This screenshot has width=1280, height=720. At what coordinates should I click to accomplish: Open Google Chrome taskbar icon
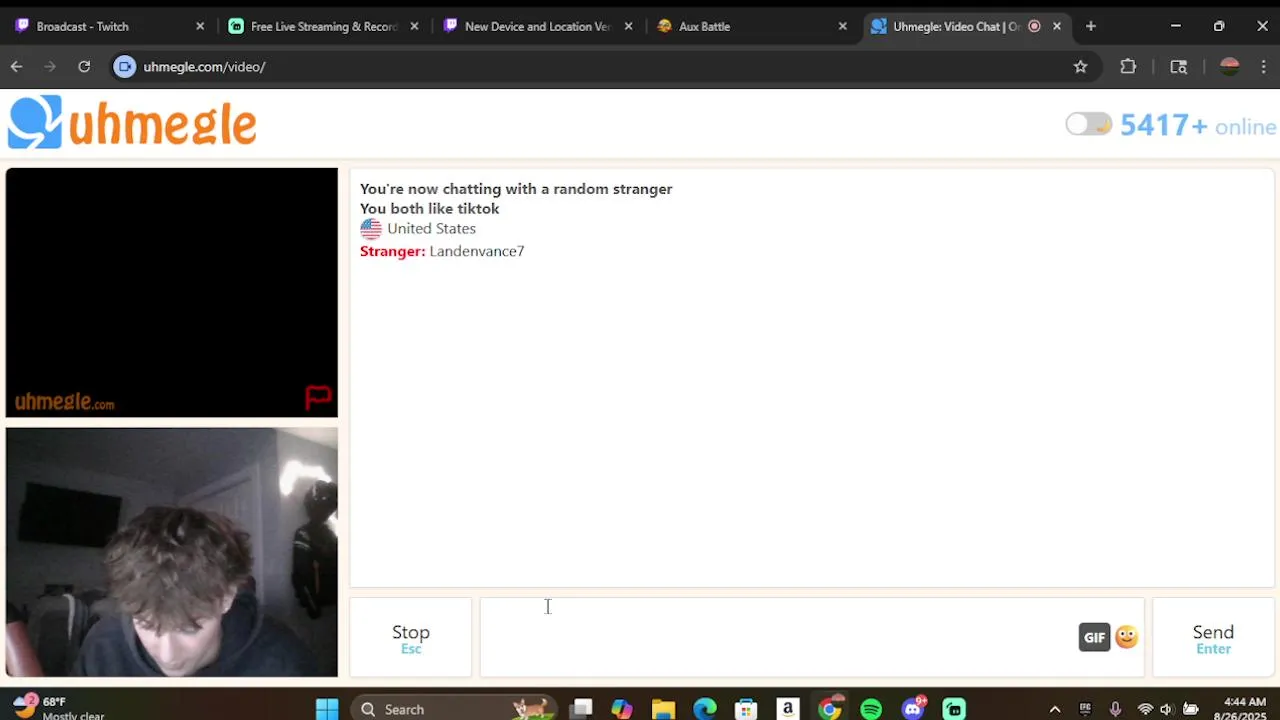point(830,709)
